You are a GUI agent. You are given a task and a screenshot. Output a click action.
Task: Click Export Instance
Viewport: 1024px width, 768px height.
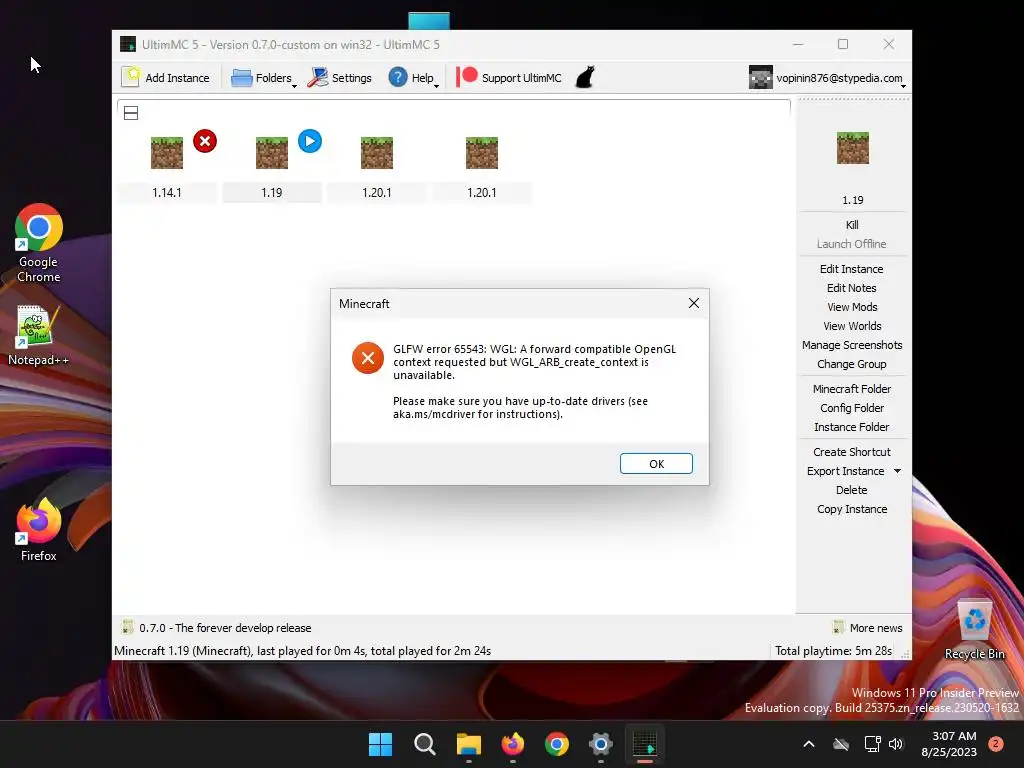click(845, 471)
